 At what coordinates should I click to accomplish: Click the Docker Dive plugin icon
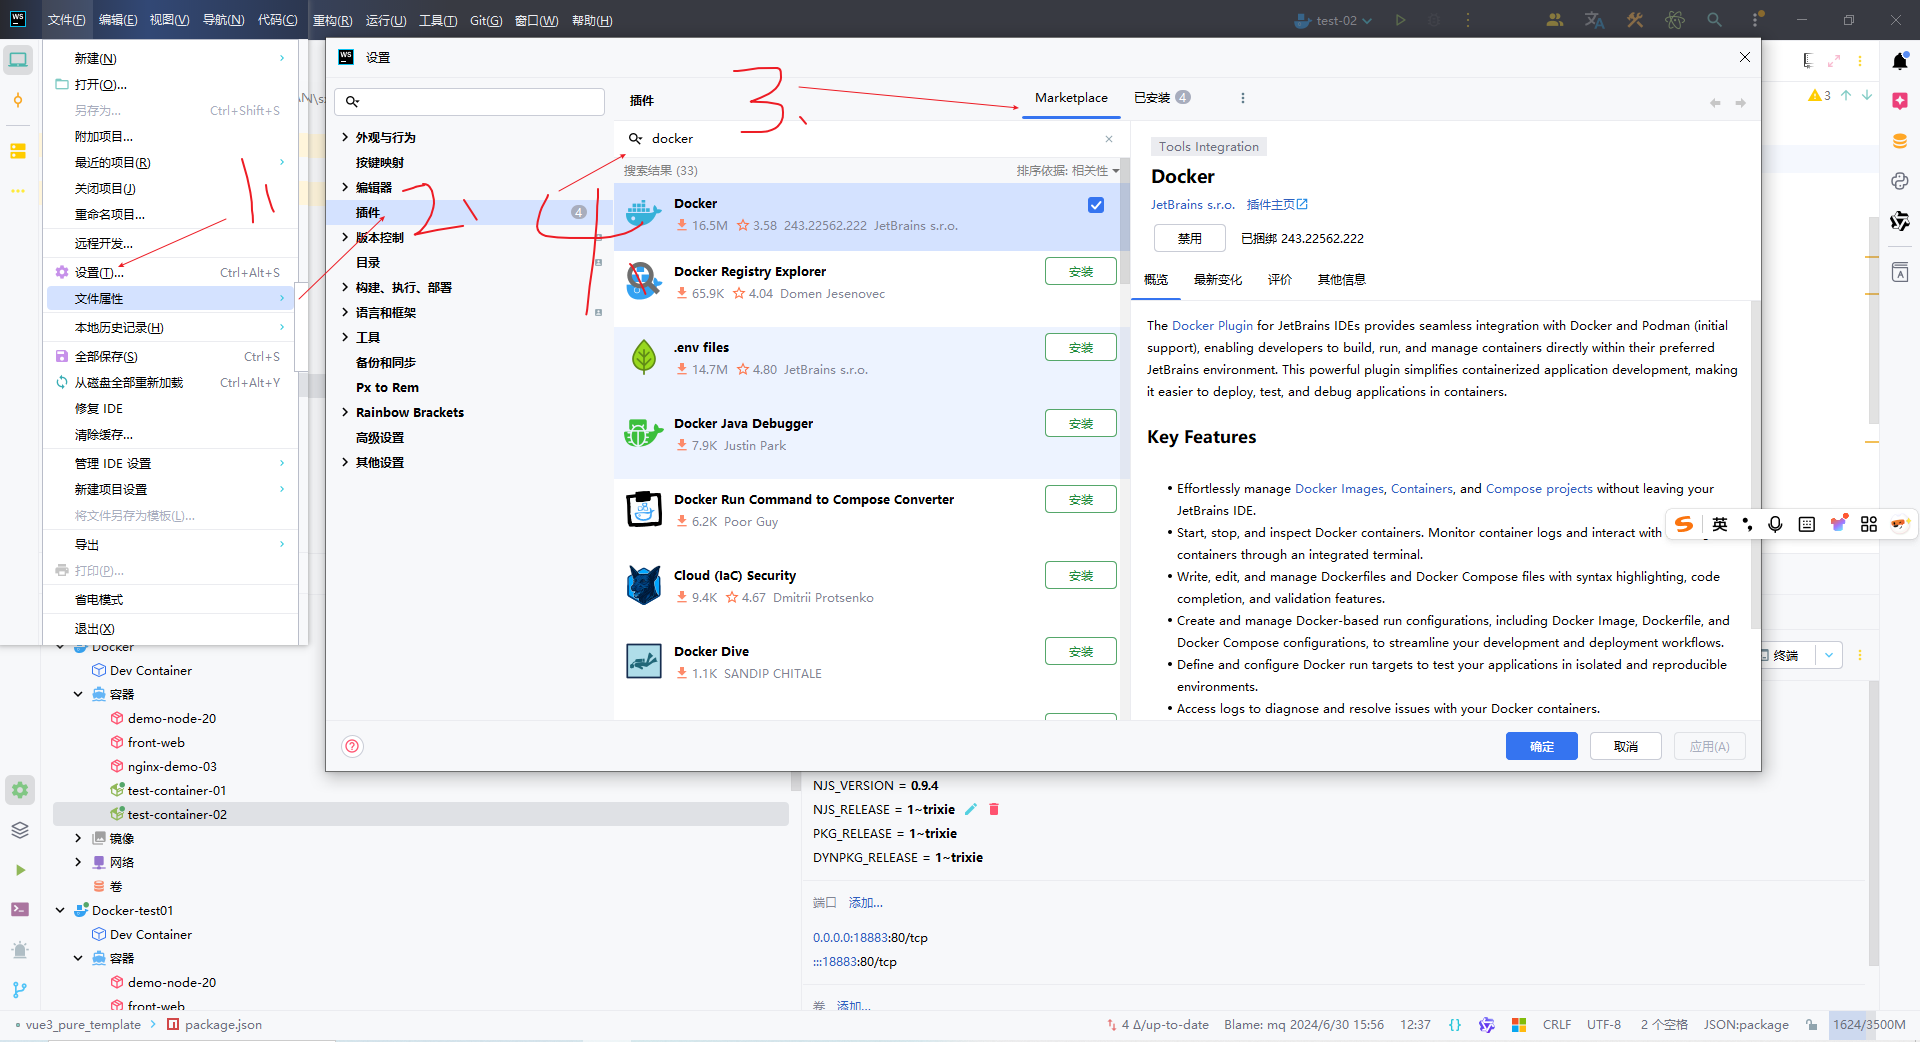click(644, 662)
